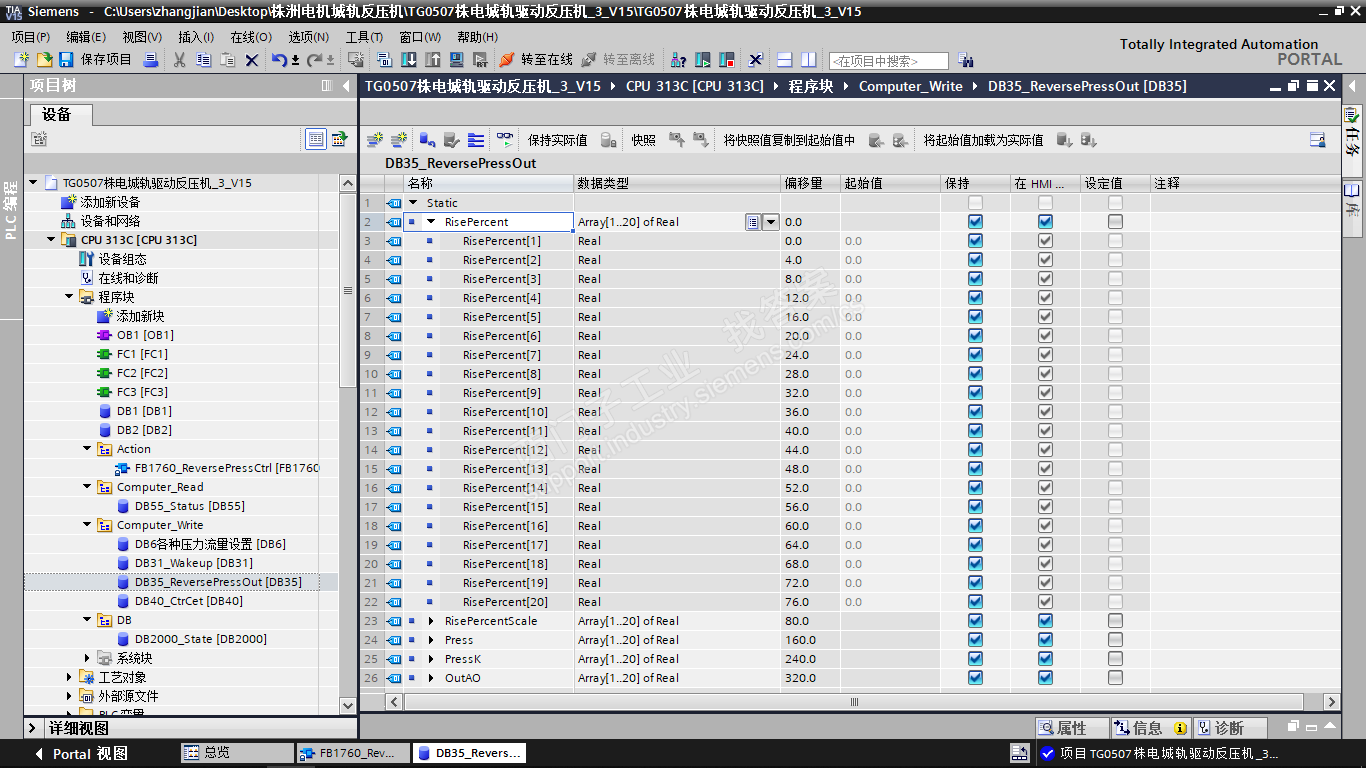The width and height of the screenshot is (1366, 768).
Task: Expand the PressK array row
Action: point(431,659)
